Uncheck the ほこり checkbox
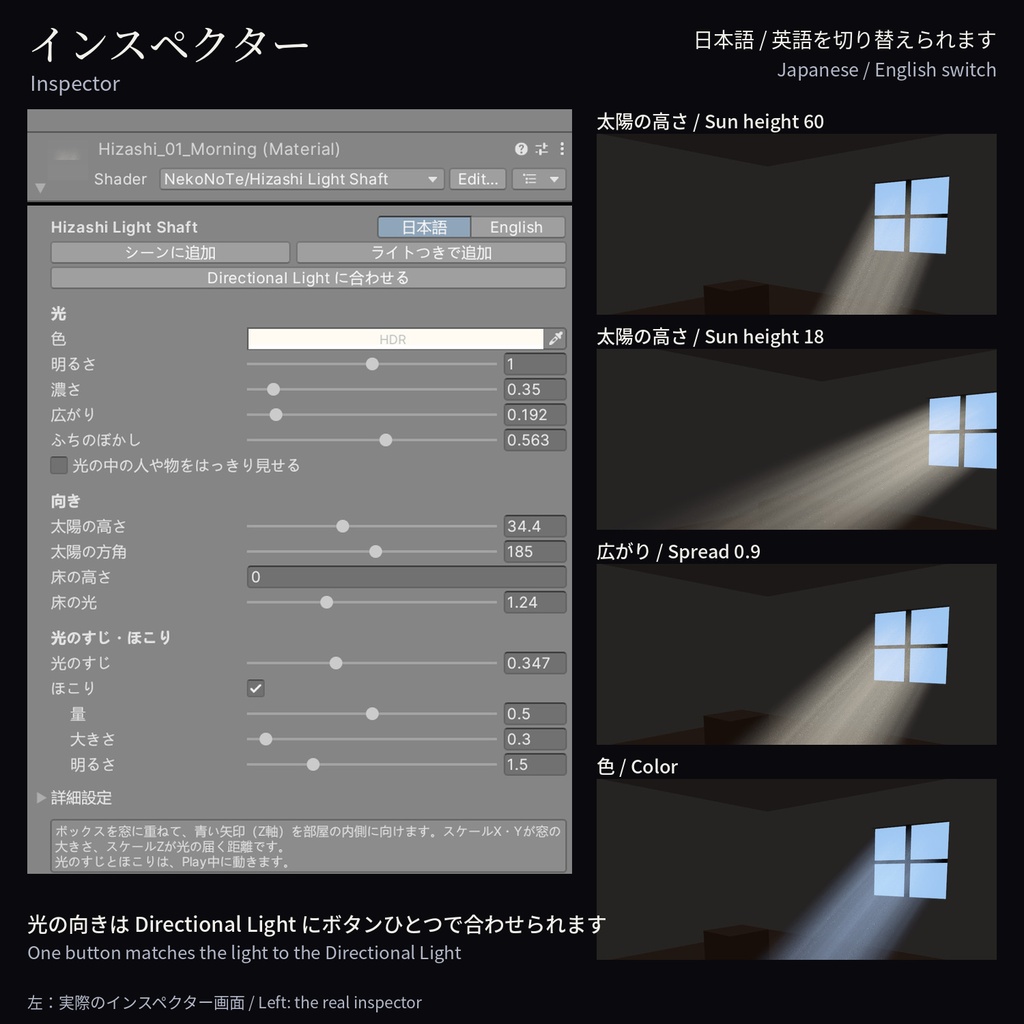This screenshot has width=1024, height=1024. click(255, 688)
